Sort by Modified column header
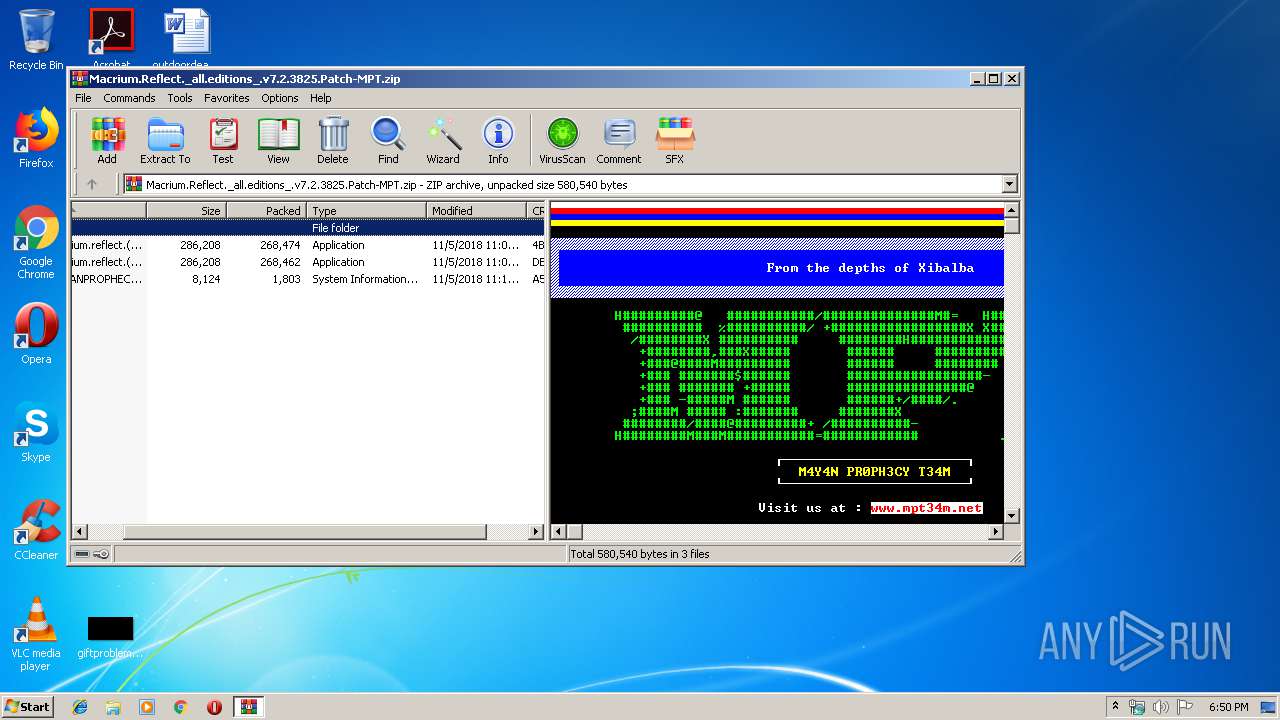The width and height of the screenshot is (1280, 720). (476, 210)
